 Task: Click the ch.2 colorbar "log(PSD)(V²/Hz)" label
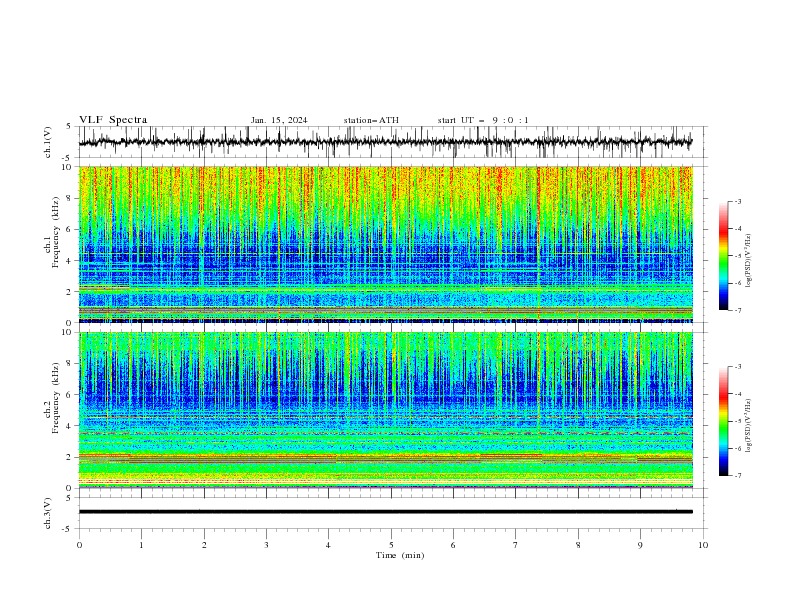749,425
